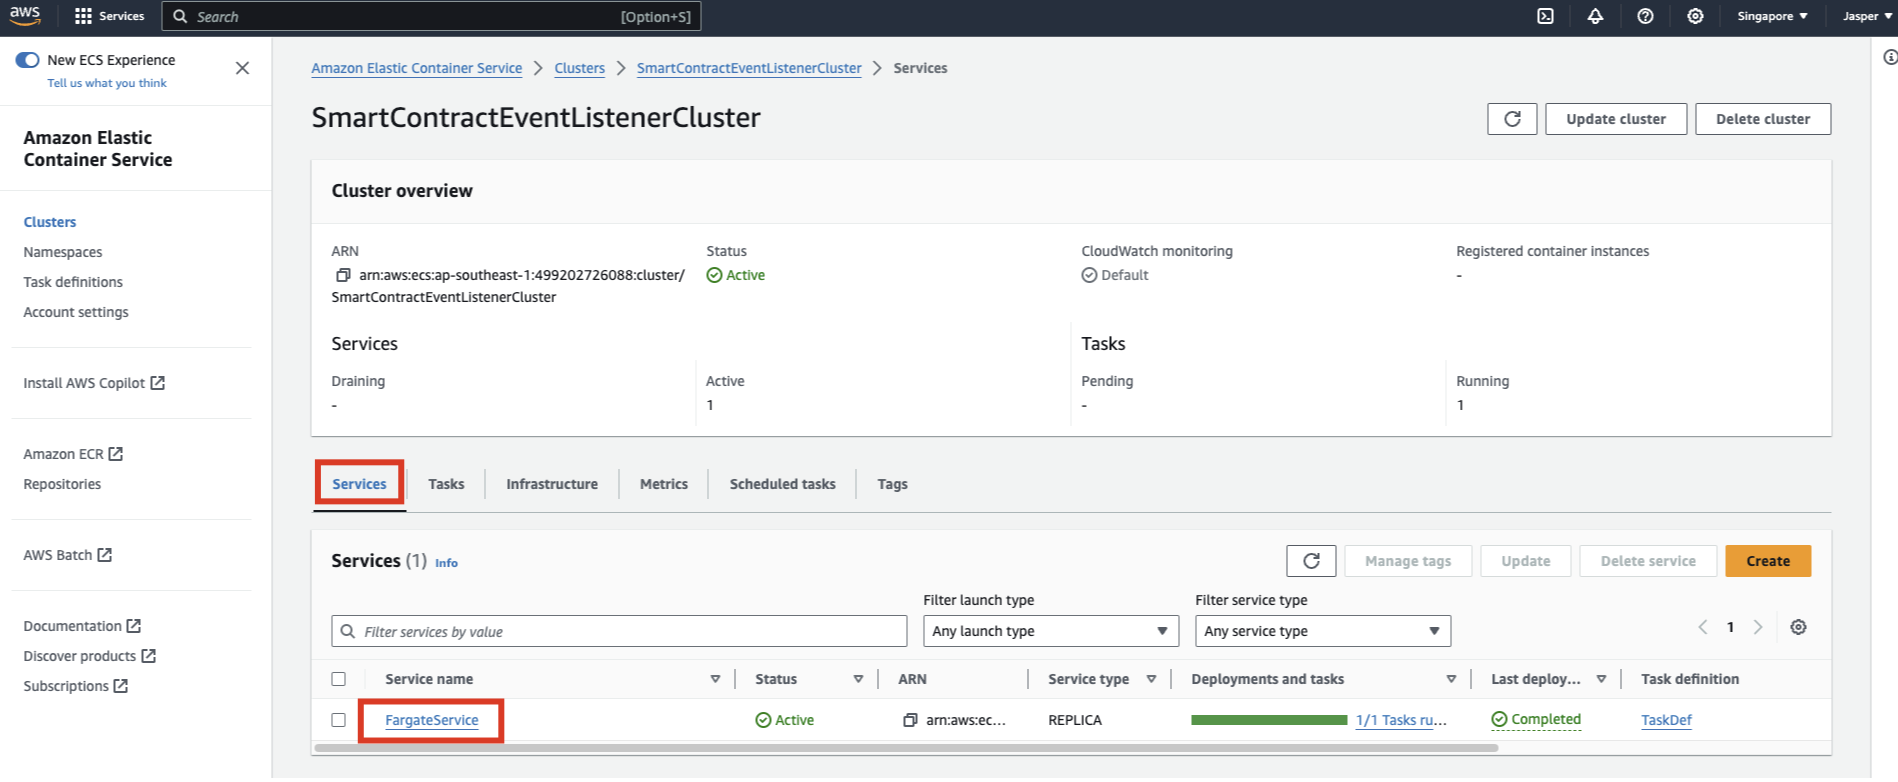1898x782 pixels.
Task: Click the top Search box
Action: [x=432, y=16]
